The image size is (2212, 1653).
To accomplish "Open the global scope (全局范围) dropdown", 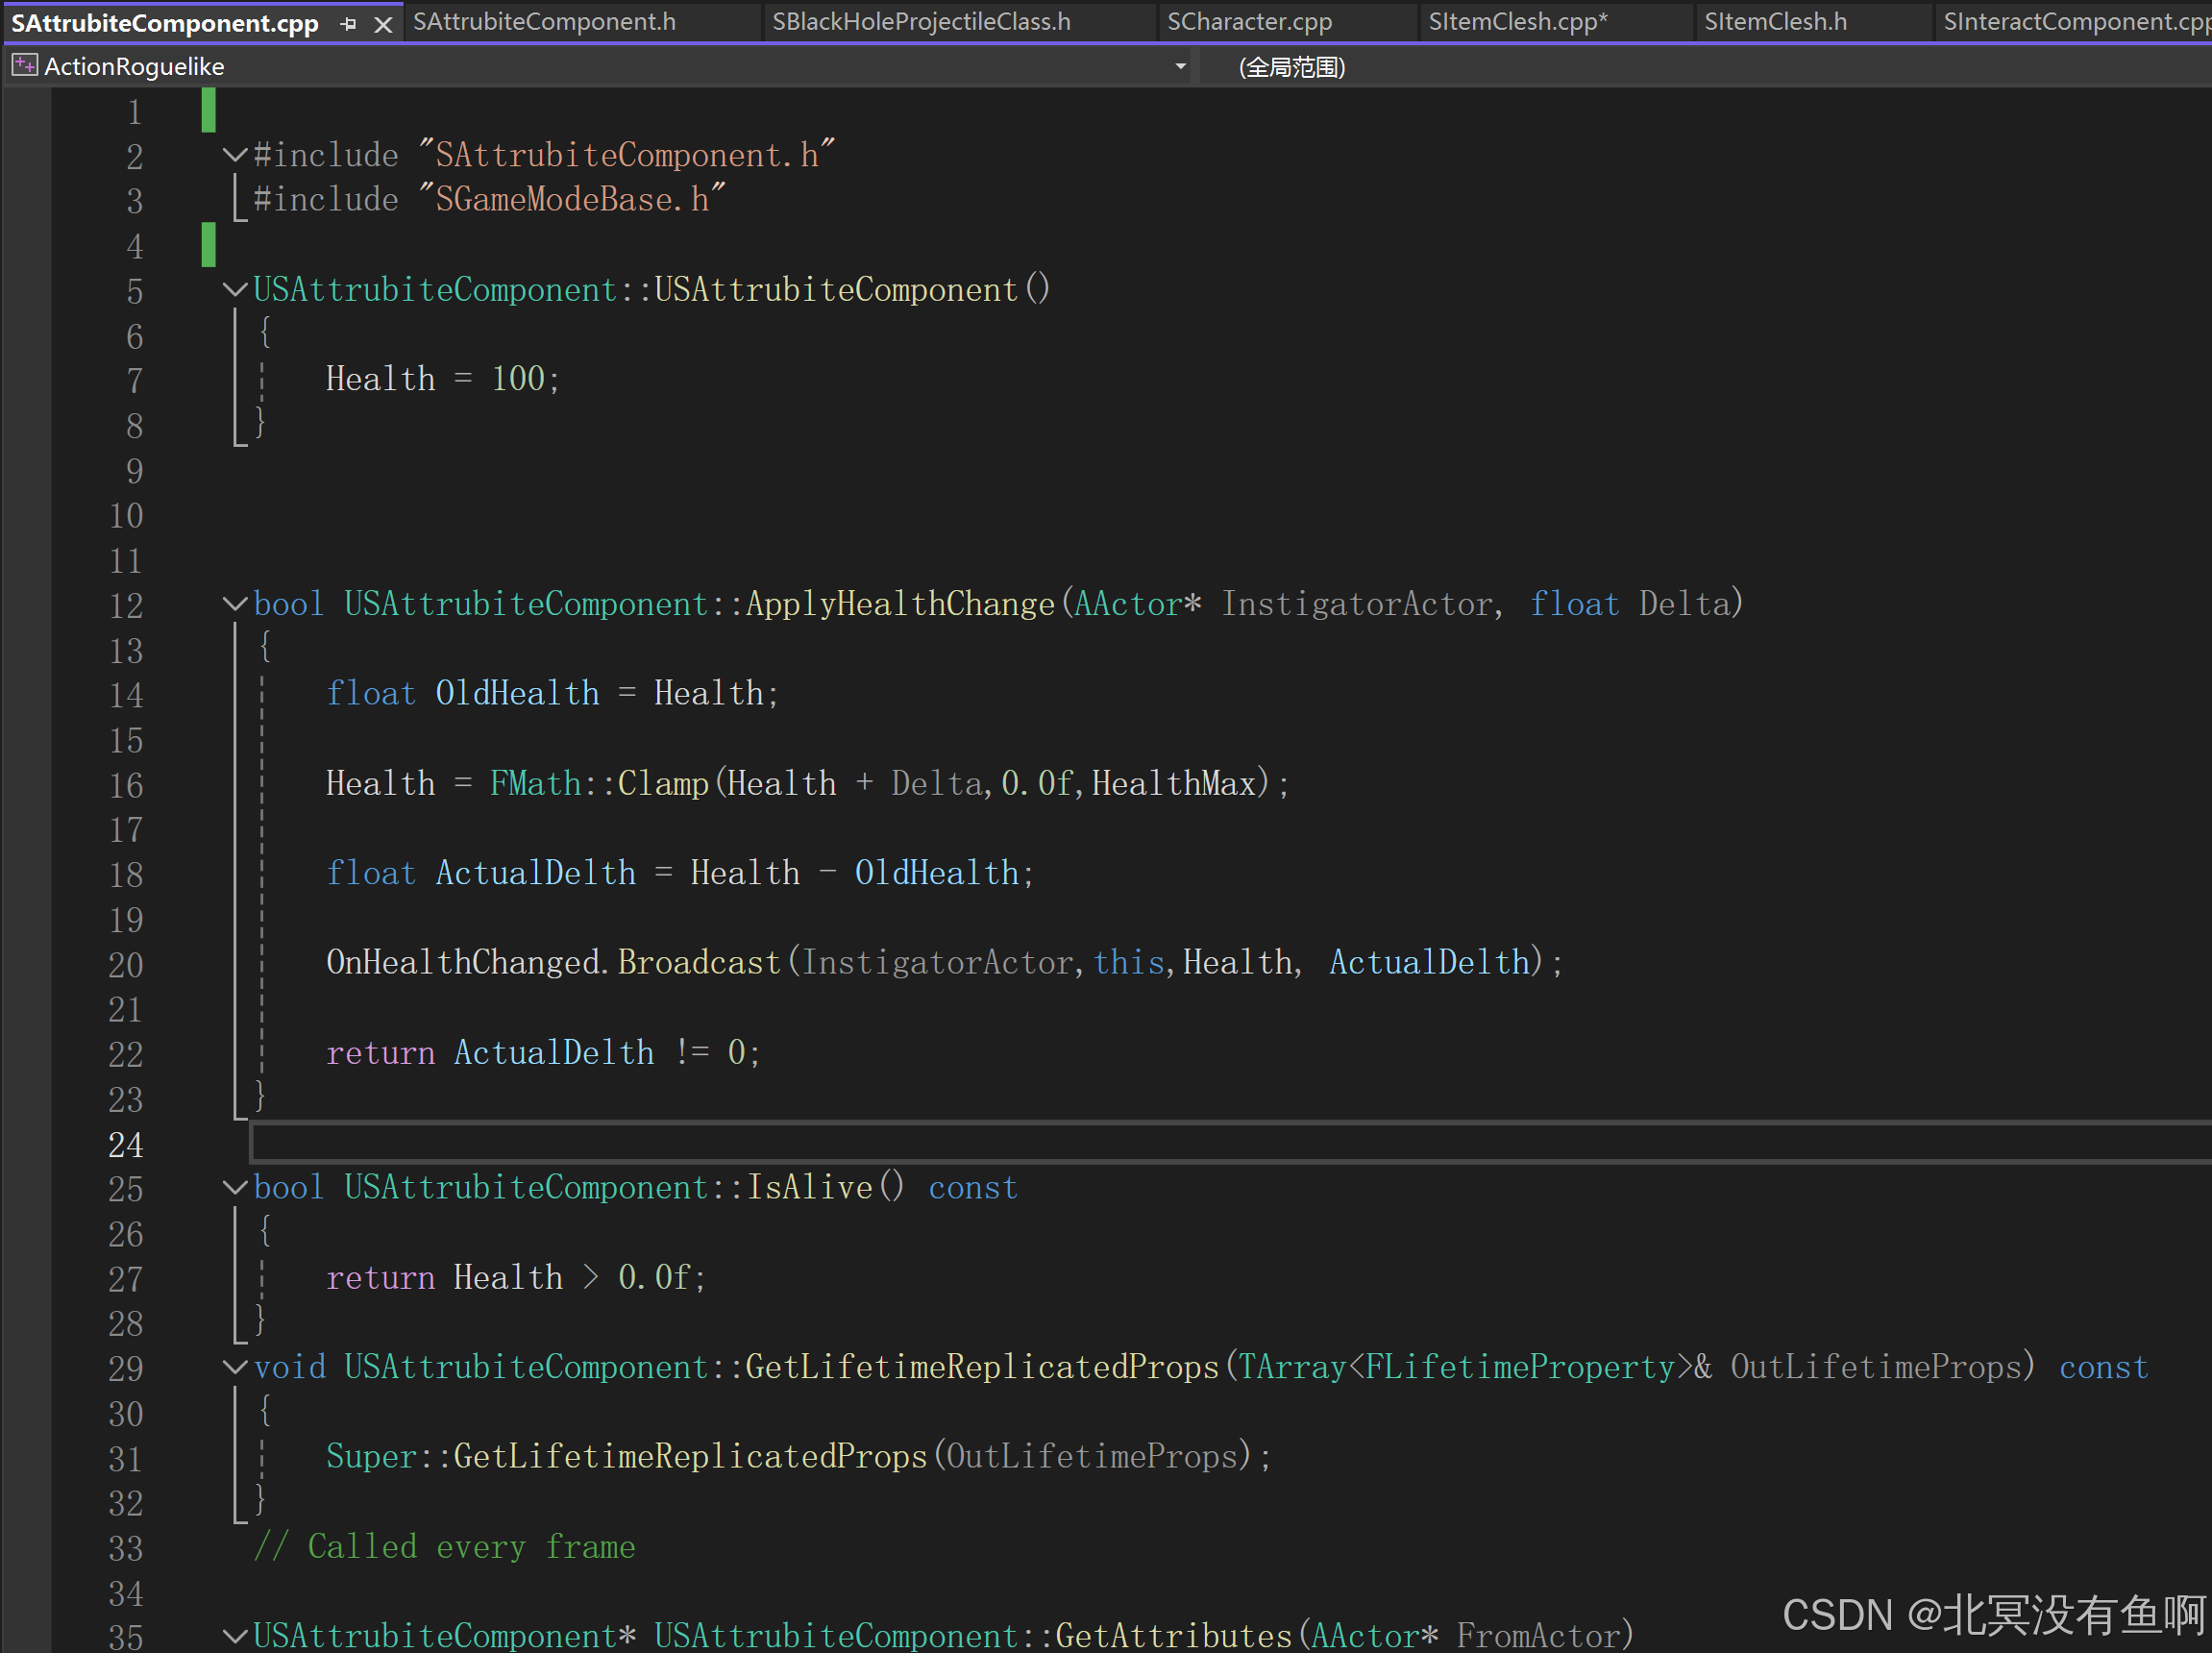I will pos(1291,67).
